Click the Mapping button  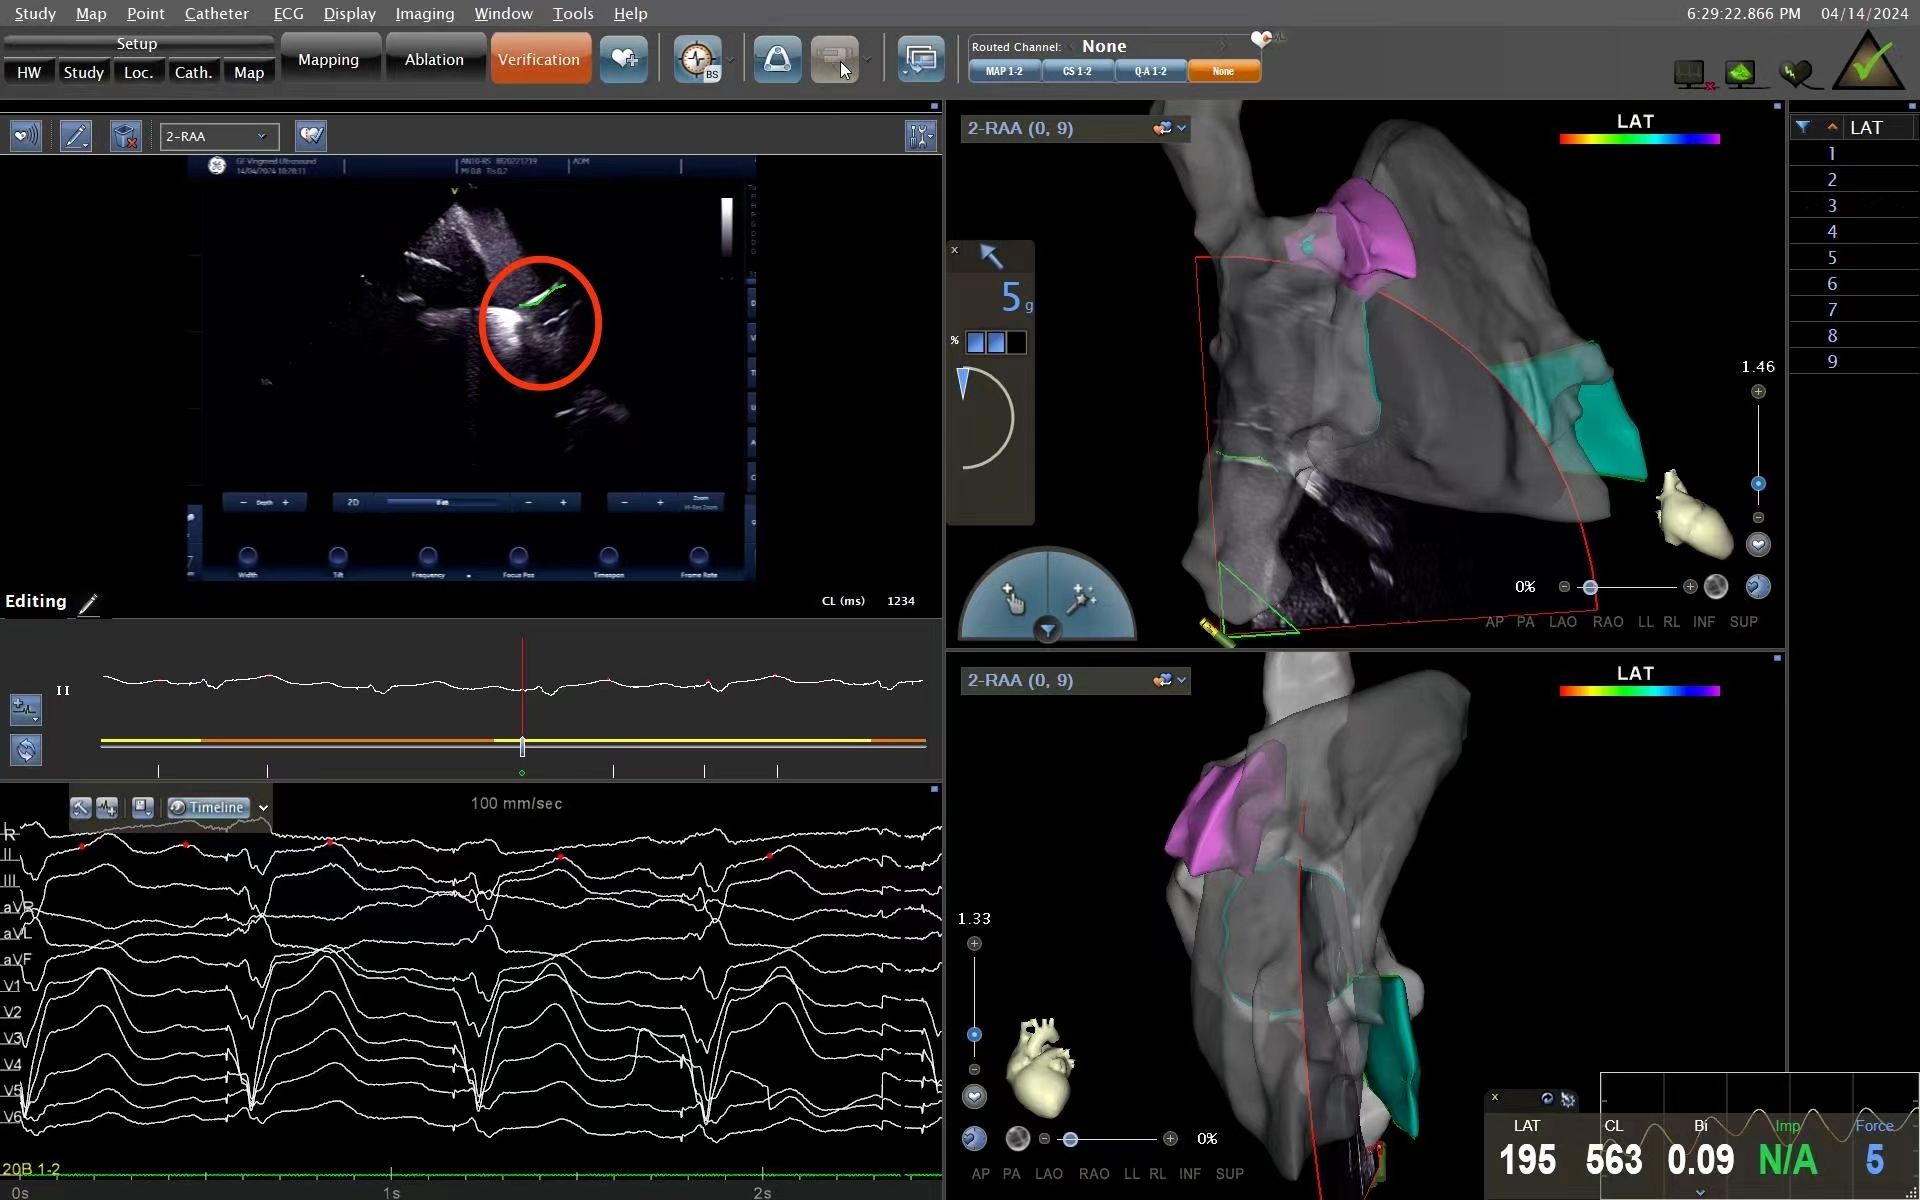pyautogui.click(x=328, y=60)
